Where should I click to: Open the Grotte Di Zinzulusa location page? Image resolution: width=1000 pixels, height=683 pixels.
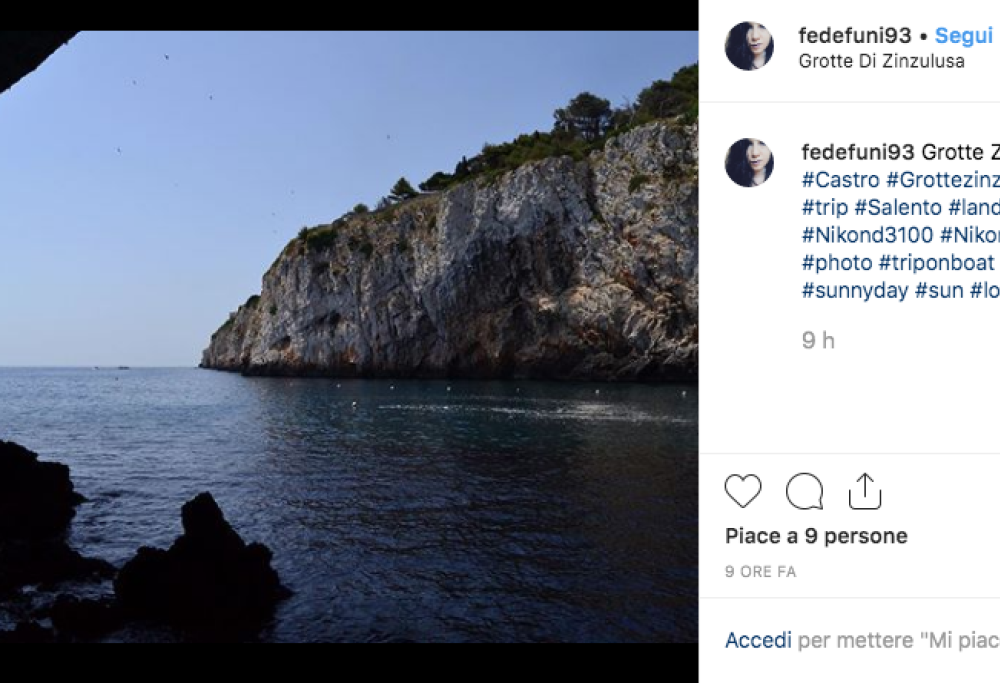click(880, 61)
